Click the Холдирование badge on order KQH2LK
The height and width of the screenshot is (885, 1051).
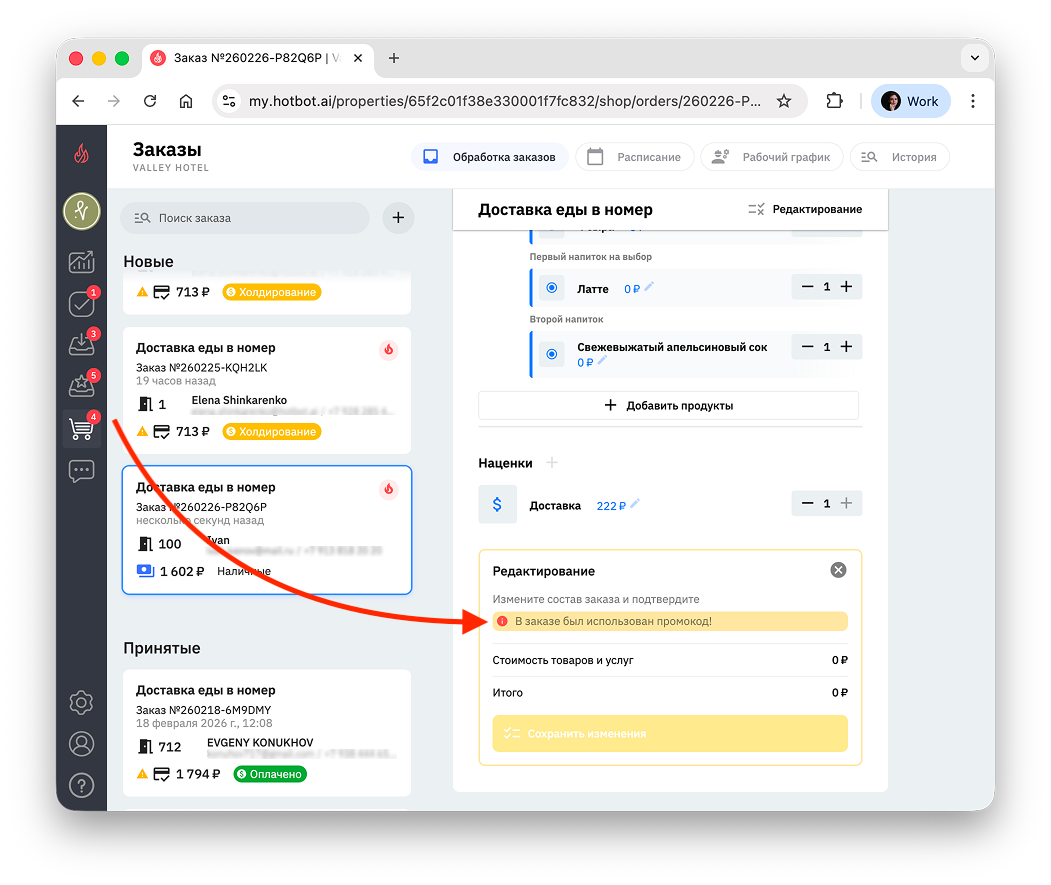[271, 432]
